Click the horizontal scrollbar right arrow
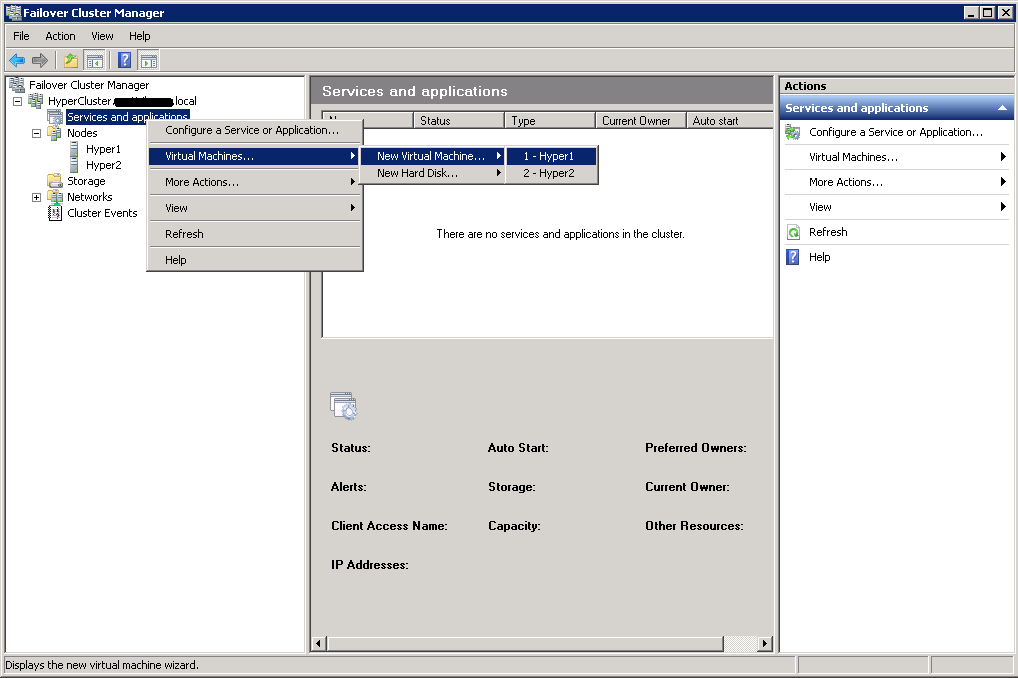1018x678 pixels. click(765, 643)
